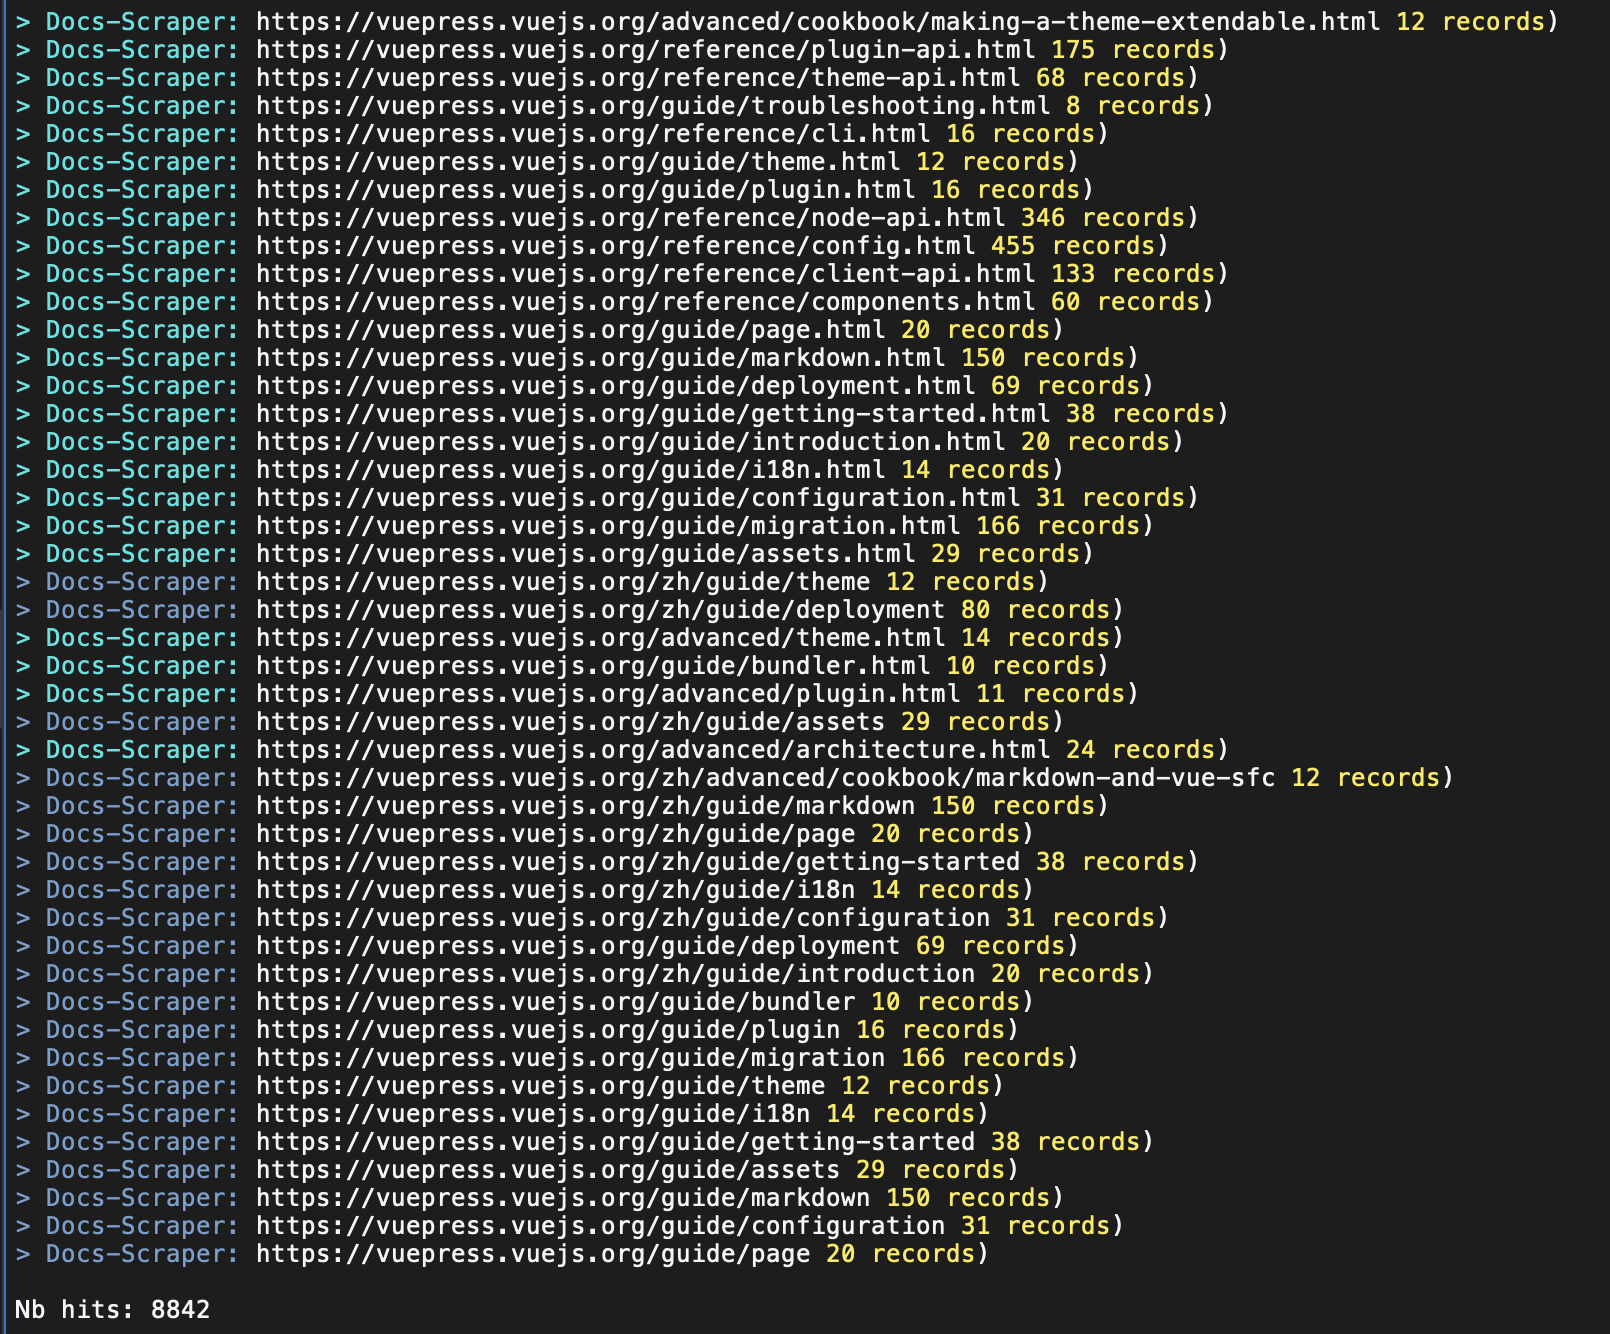Click the zh/guide/configuration URL

coord(623,918)
